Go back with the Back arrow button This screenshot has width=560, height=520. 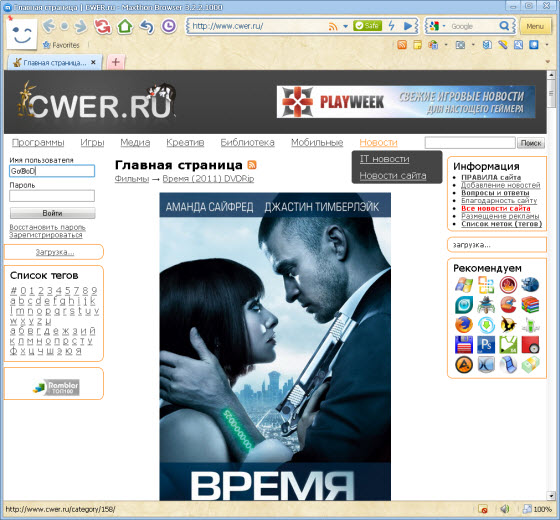coord(49,26)
